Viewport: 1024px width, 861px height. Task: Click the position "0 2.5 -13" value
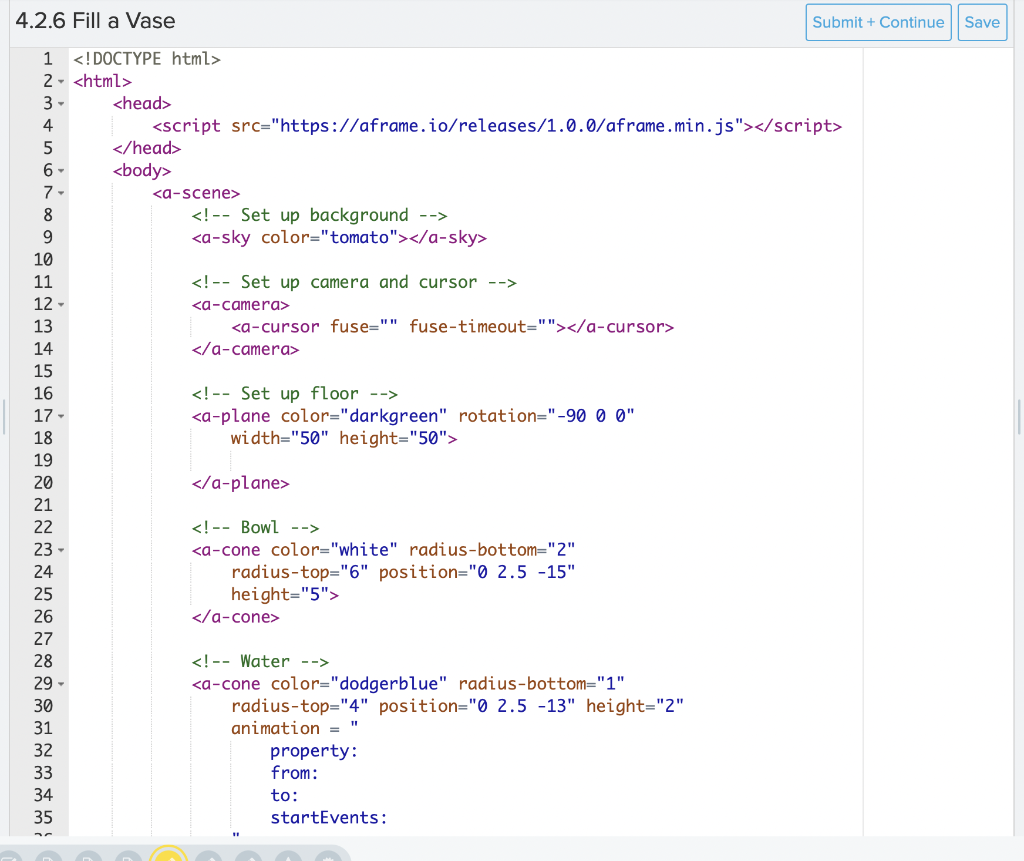(521, 706)
